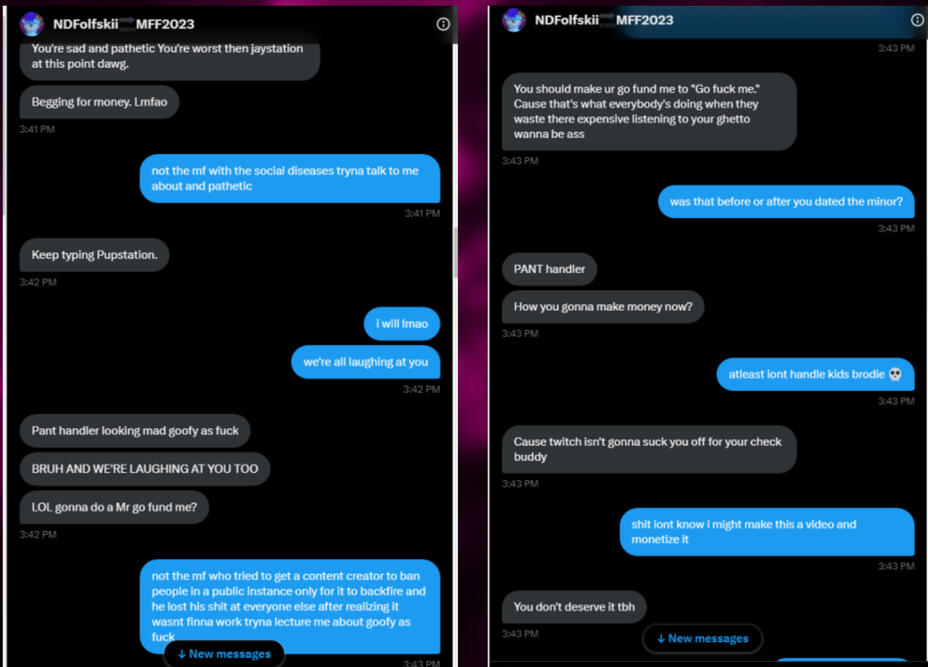928x667 pixels.
Task: Click the left chat's vertical scrollbar
Action: click(x=457, y=250)
